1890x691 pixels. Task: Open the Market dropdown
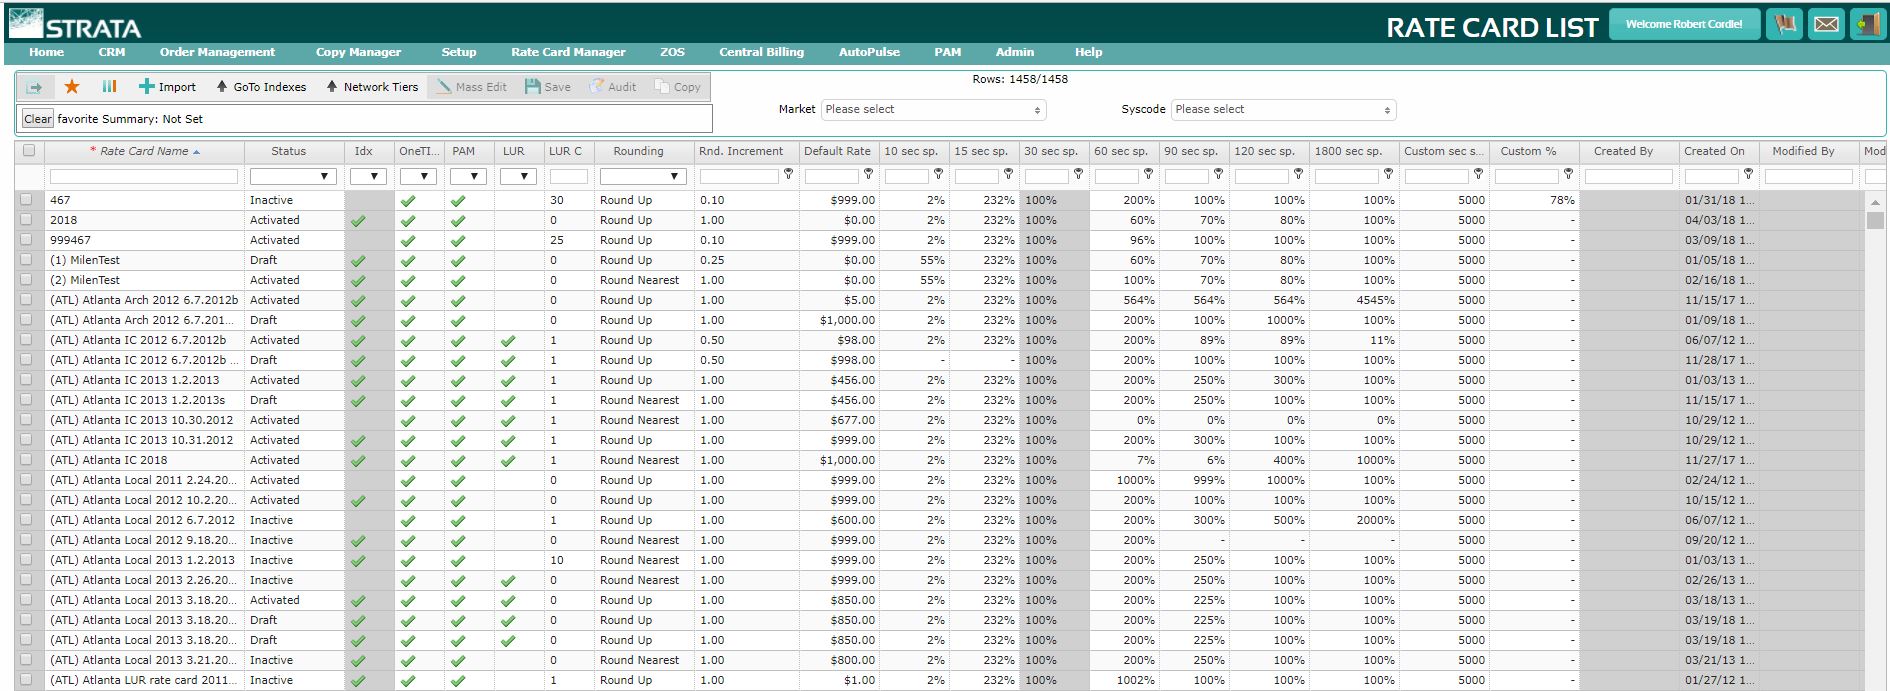click(x=933, y=110)
